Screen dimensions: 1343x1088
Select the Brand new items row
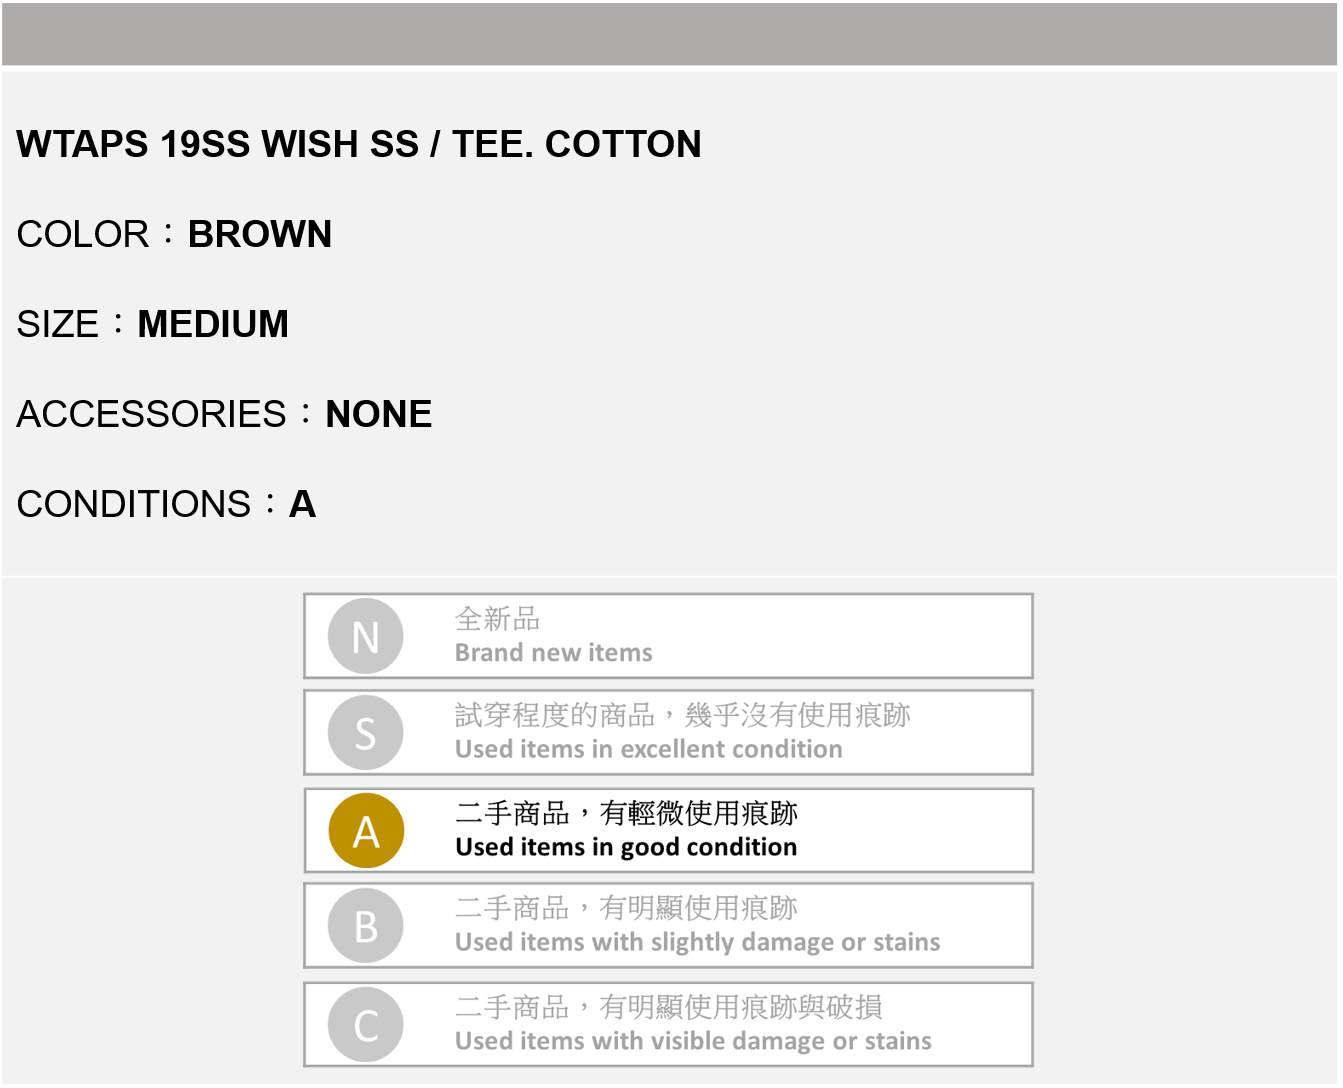(x=667, y=636)
